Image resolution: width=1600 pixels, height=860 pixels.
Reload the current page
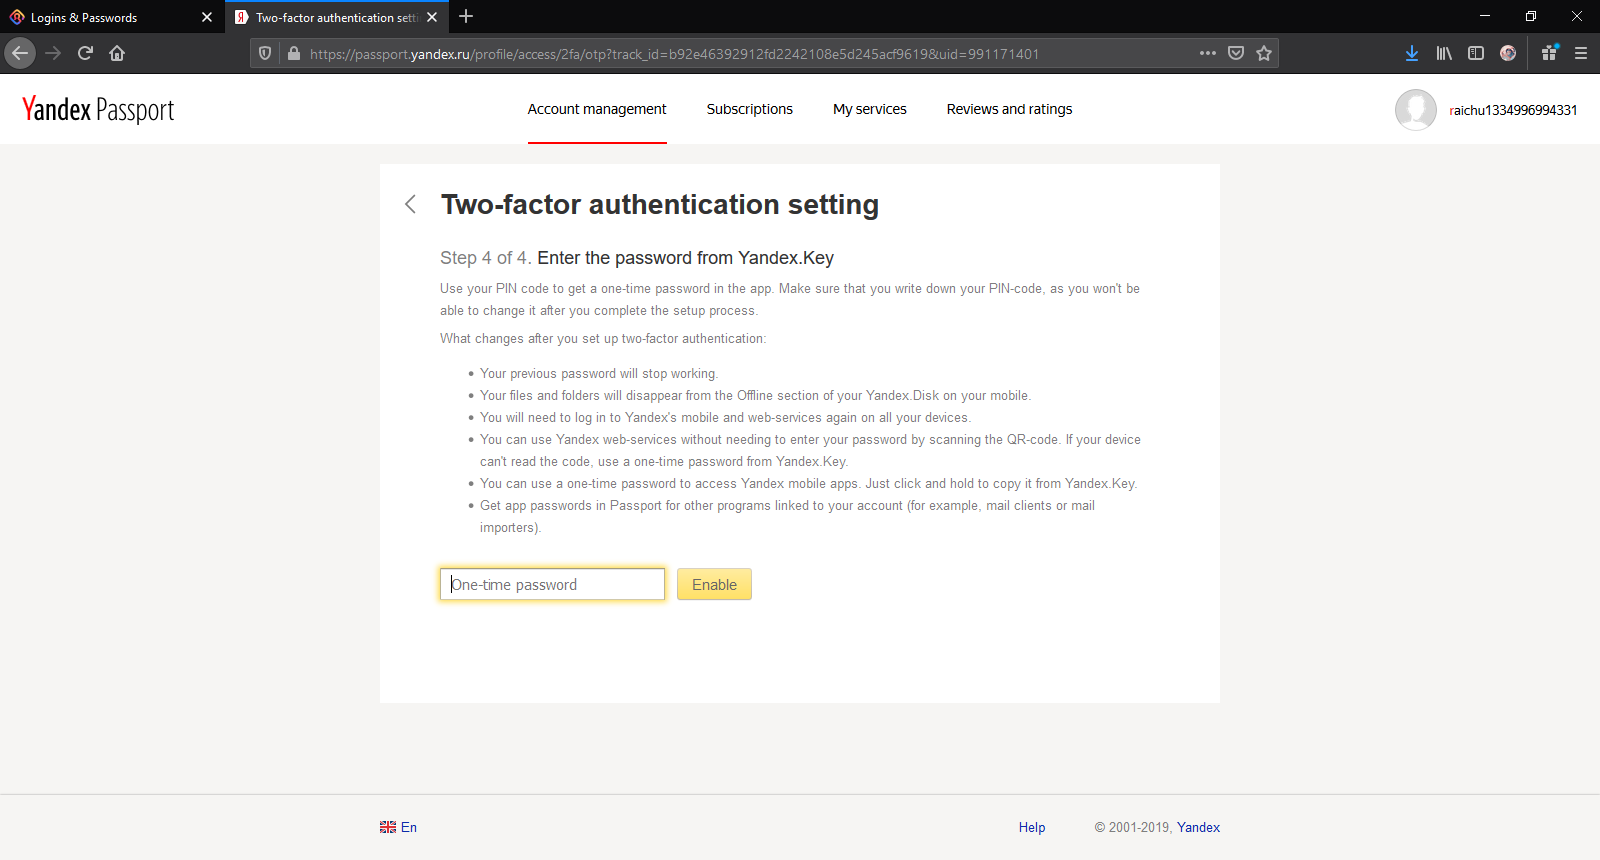coord(85,53)
